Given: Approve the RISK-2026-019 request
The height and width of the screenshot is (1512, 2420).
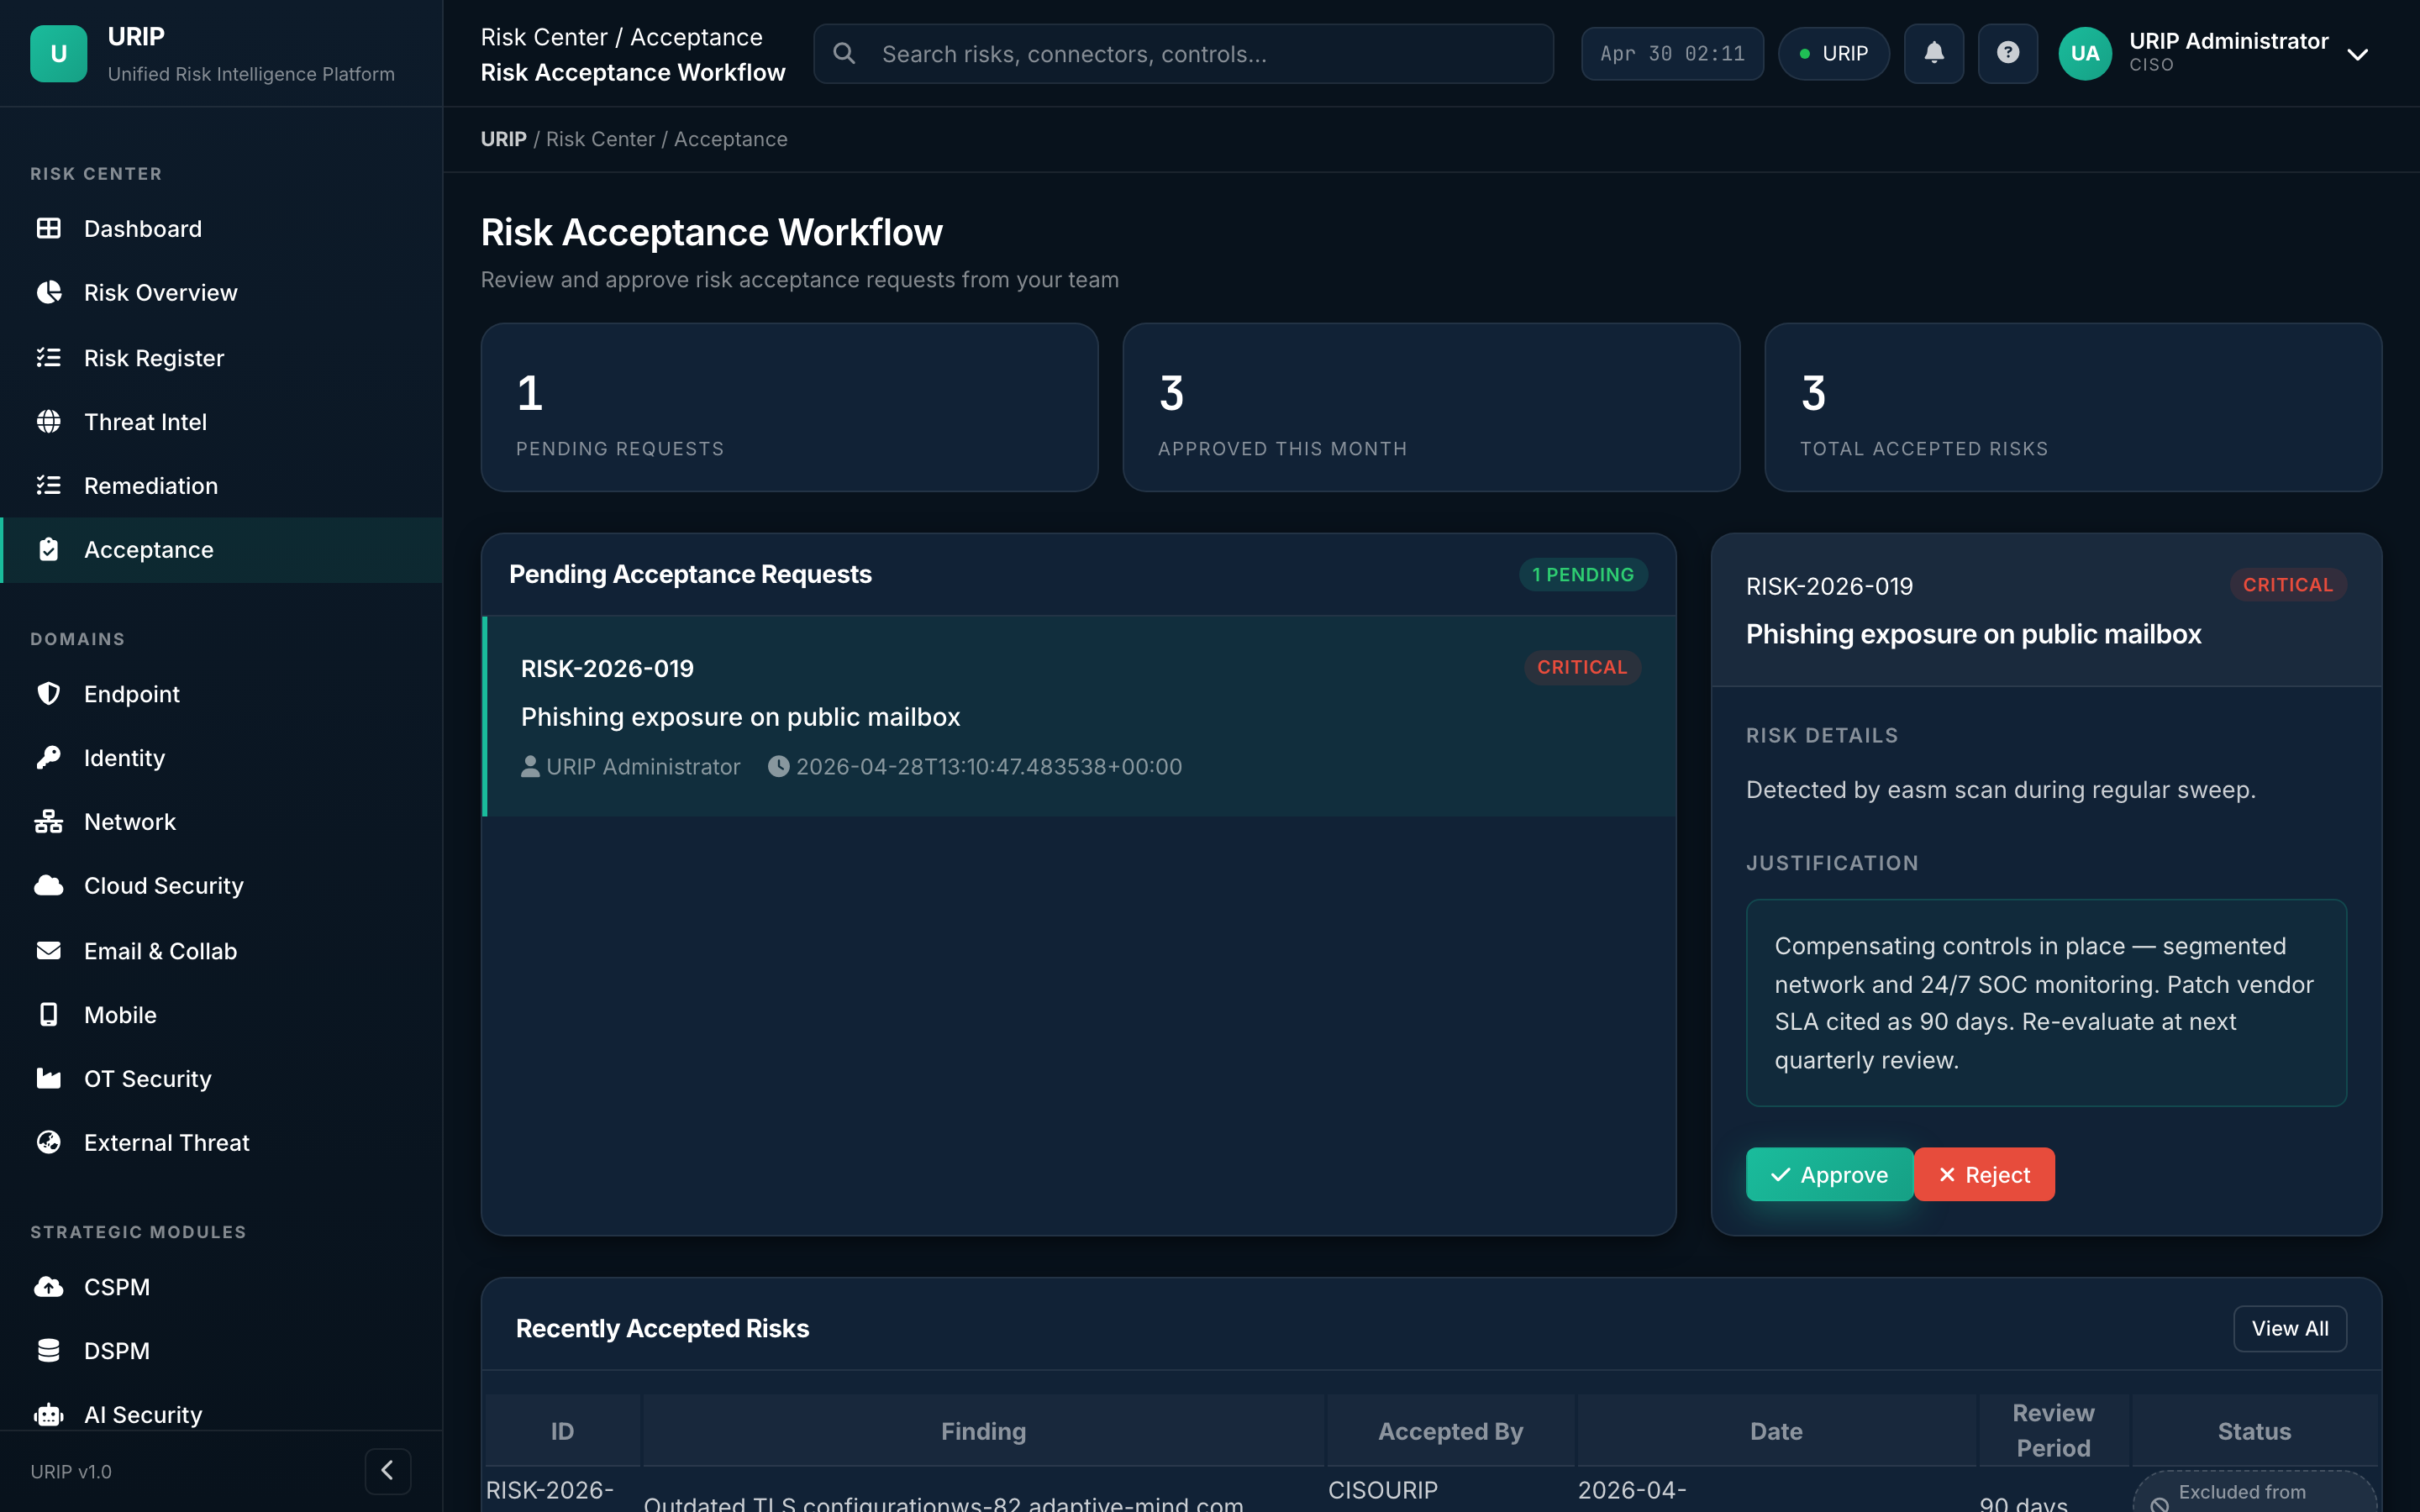Looking at the screenshot, I should click(x=1829, y=1174).
